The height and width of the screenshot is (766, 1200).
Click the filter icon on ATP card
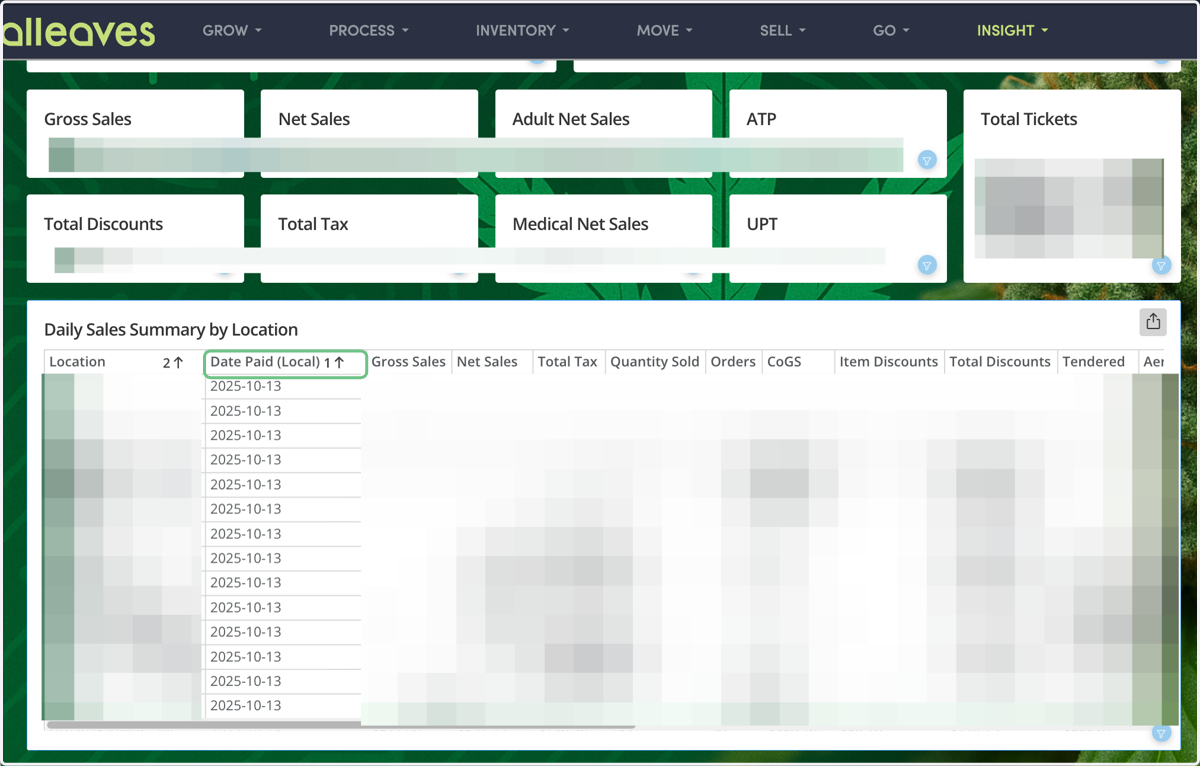pyautogui.click(x=927, y=160)
